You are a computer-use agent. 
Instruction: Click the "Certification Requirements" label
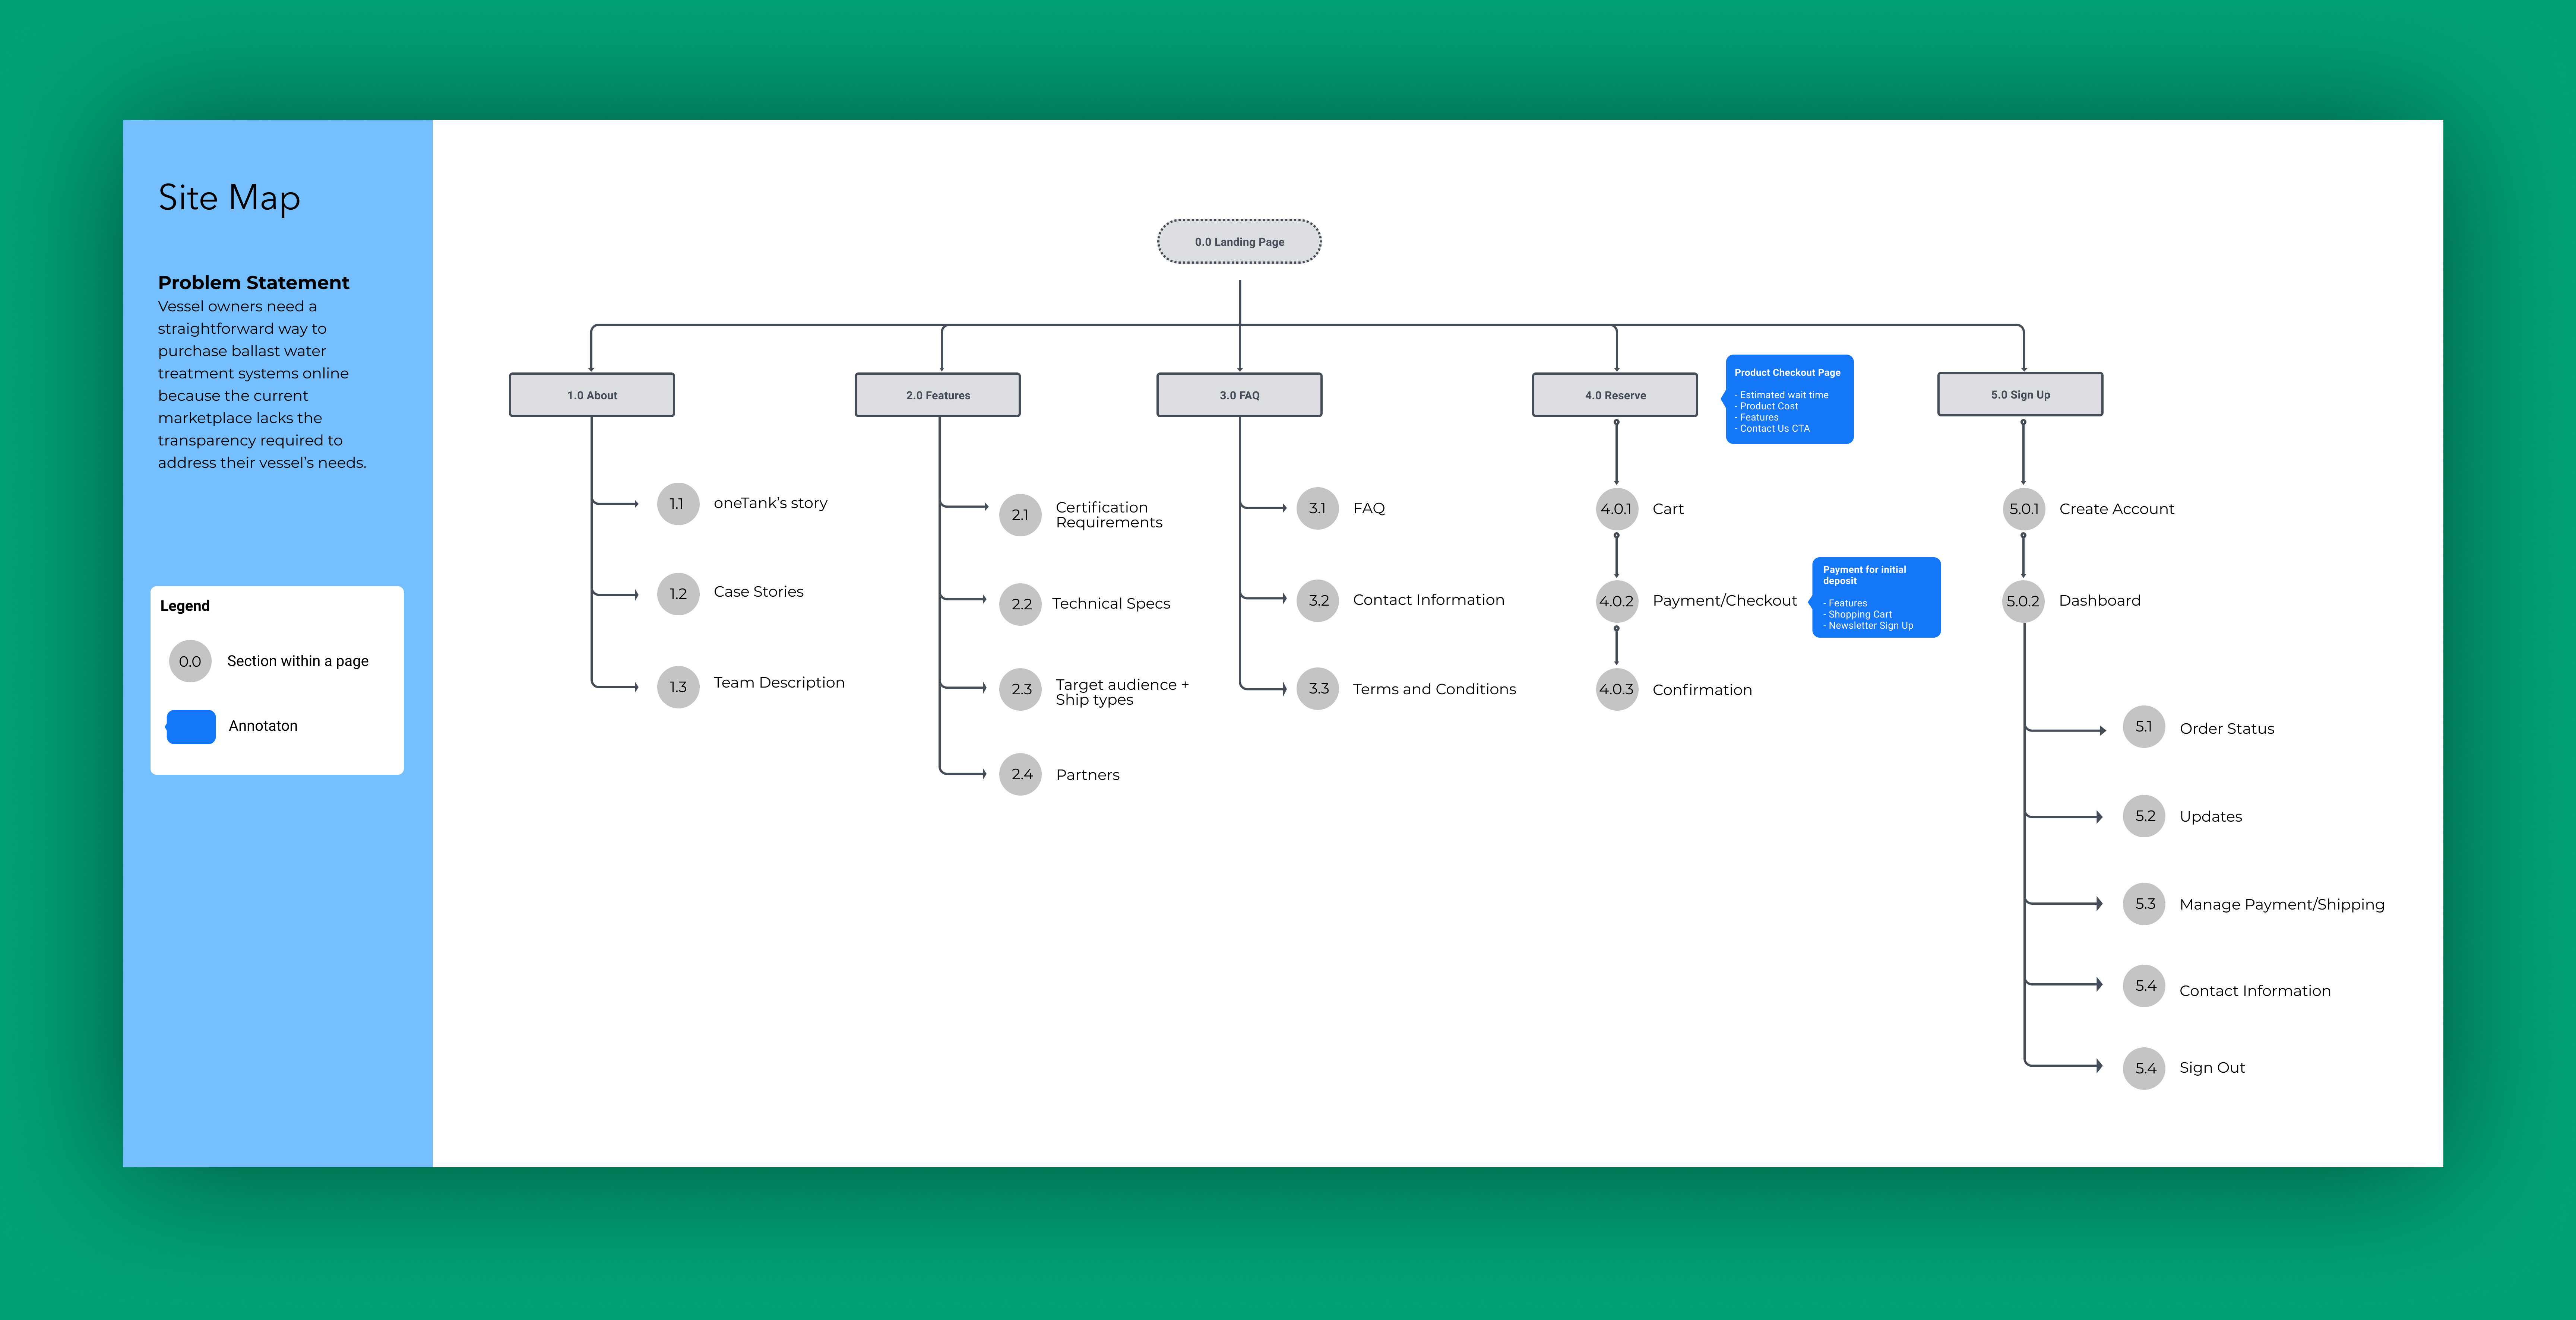(1109, 515)
